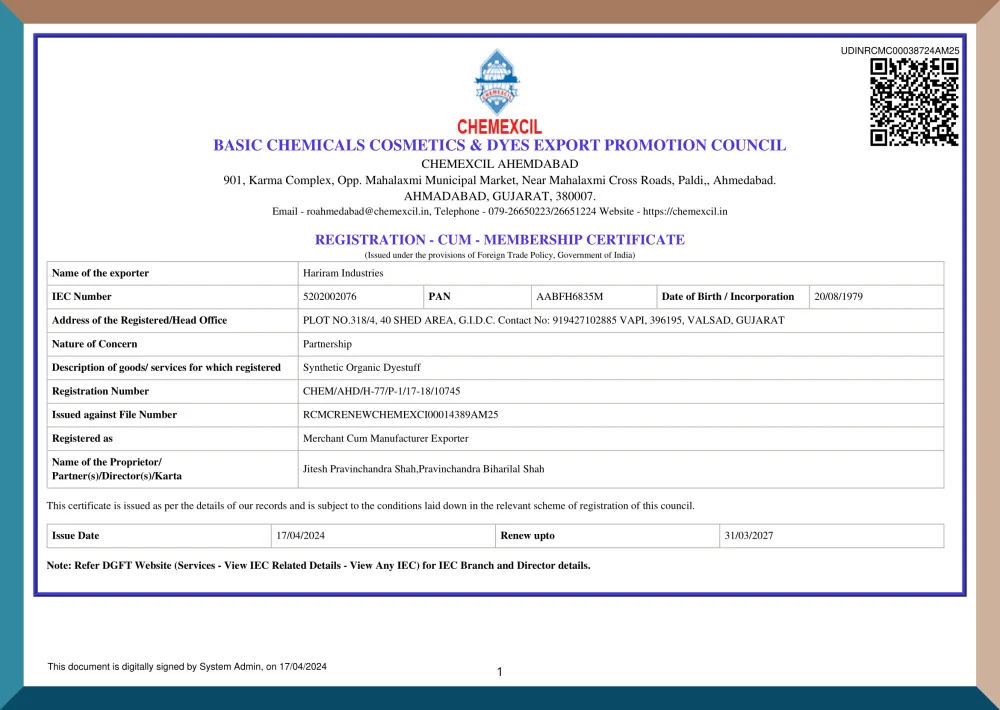Click Name of the Proprietor/Partner label
Image resolution: width=1000 pixels, height=710 pixels.
pos(117,469)
